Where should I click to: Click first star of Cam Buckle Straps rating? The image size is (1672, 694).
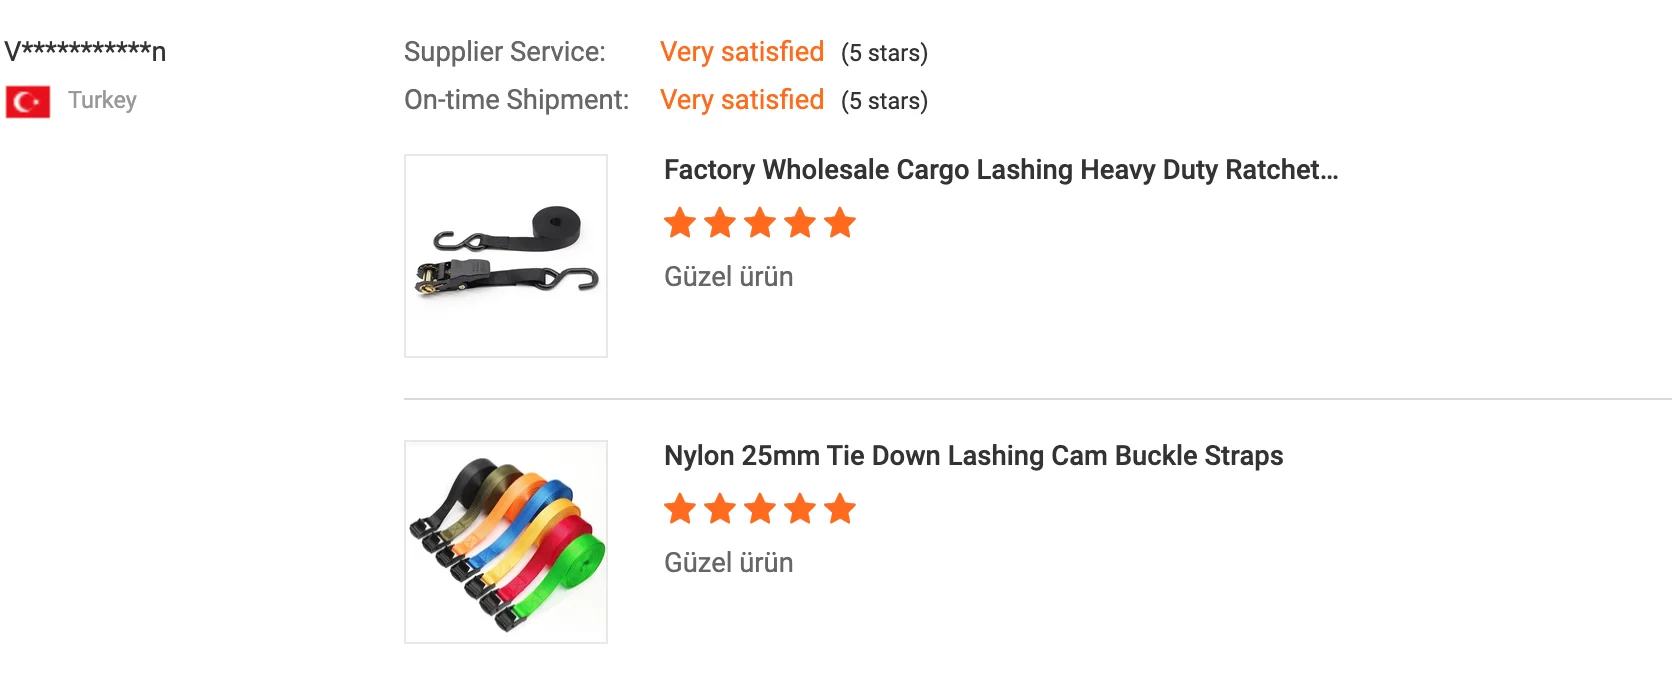pyautogui.click(x=680, y=509)
